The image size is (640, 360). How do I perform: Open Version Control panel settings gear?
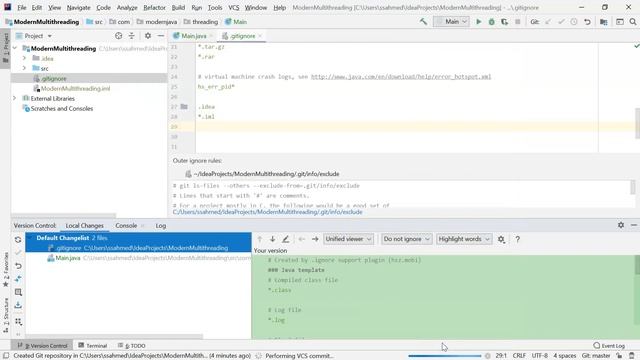pyautogui.click(x=621, y=225)
